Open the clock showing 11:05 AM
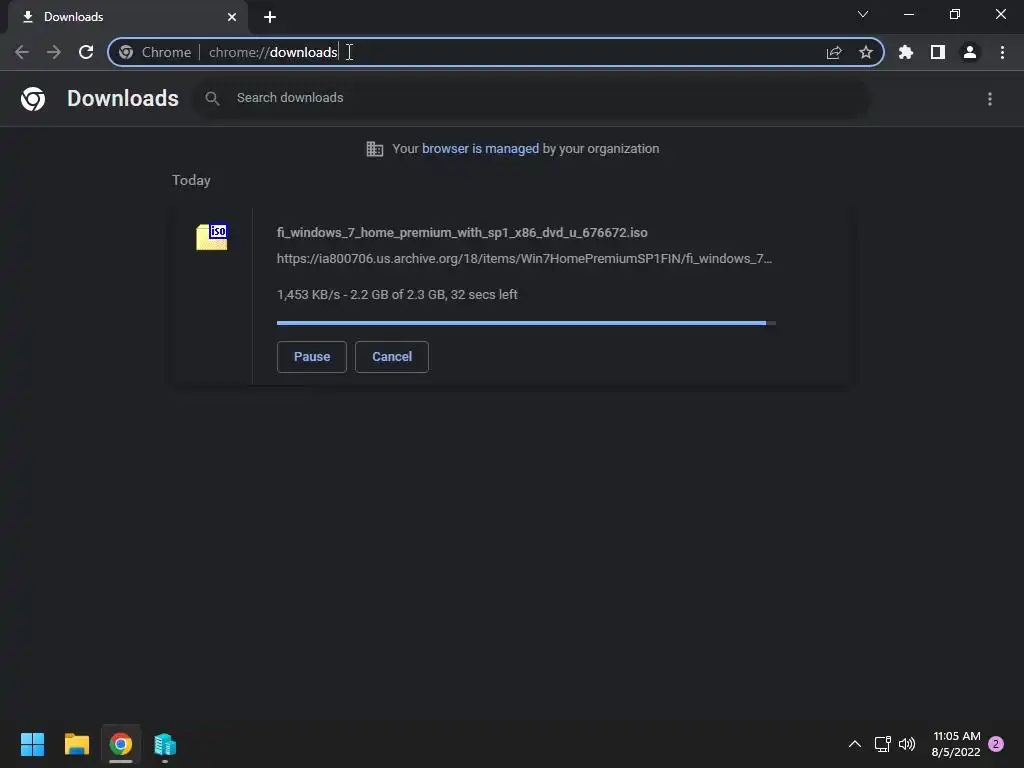1024x768 pixels. pos(956,744)
